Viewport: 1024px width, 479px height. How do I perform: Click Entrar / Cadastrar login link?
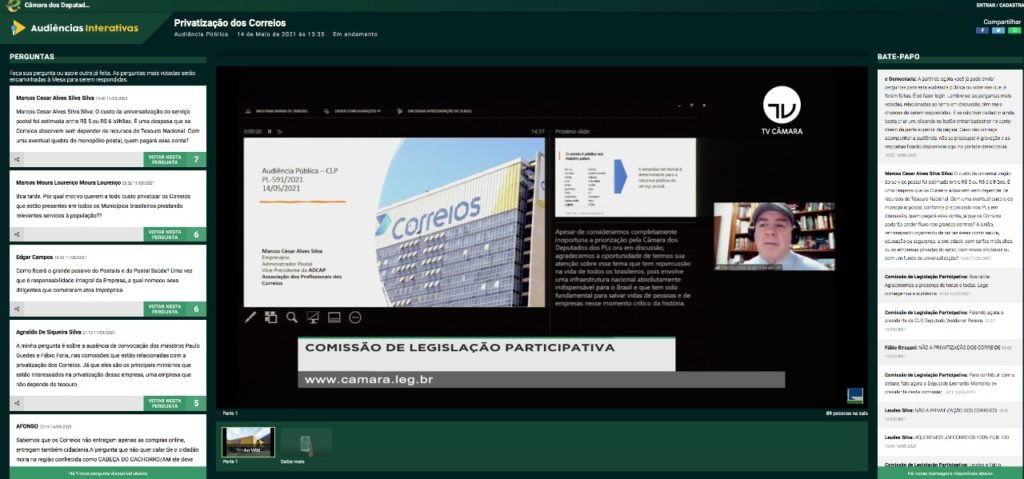998,5
